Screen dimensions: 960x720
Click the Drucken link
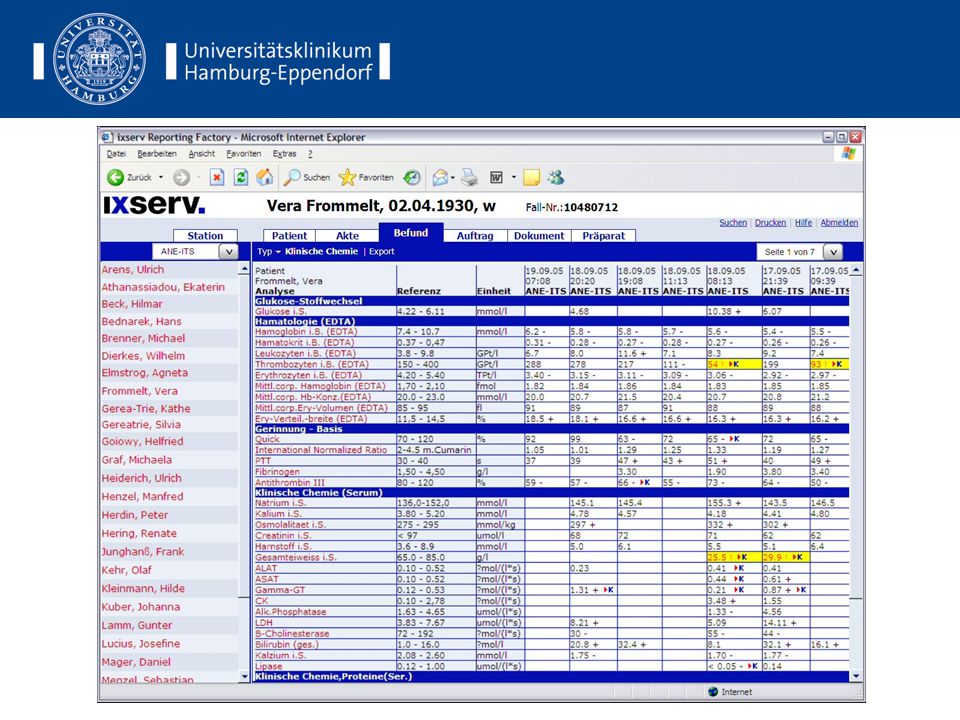[x=770, y=223]
